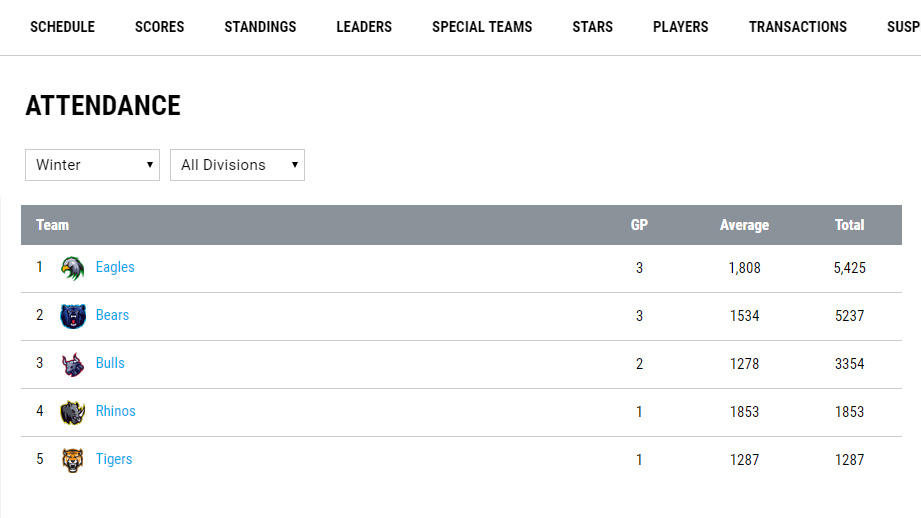
Task: Click the Rhinos team logo icon
Action: [73, 412]
